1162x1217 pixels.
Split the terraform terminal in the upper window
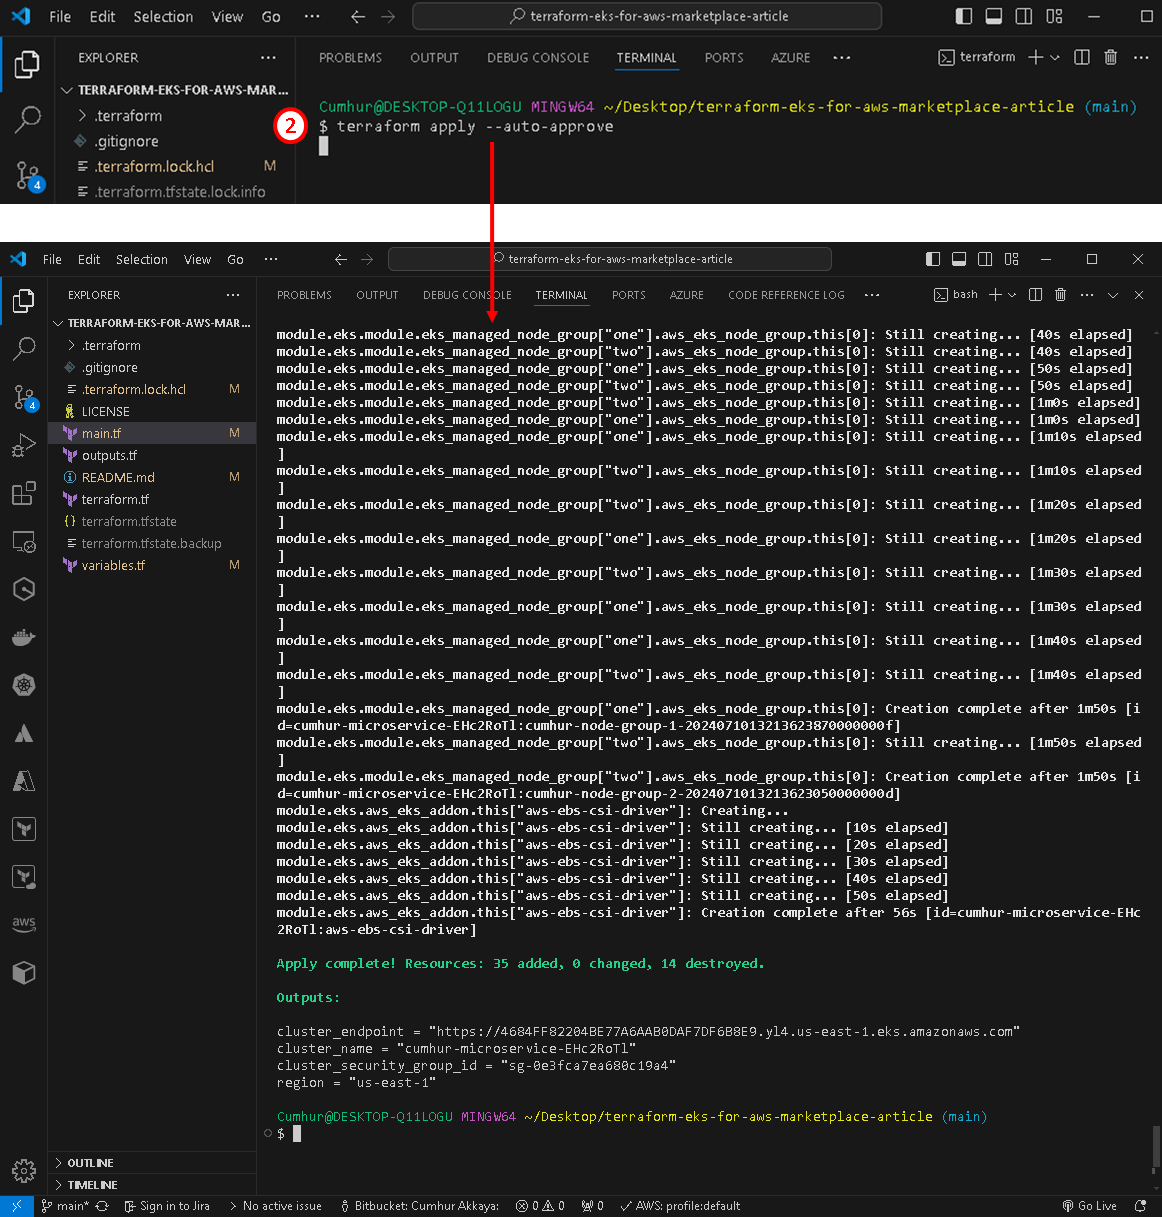[1082, 57]
